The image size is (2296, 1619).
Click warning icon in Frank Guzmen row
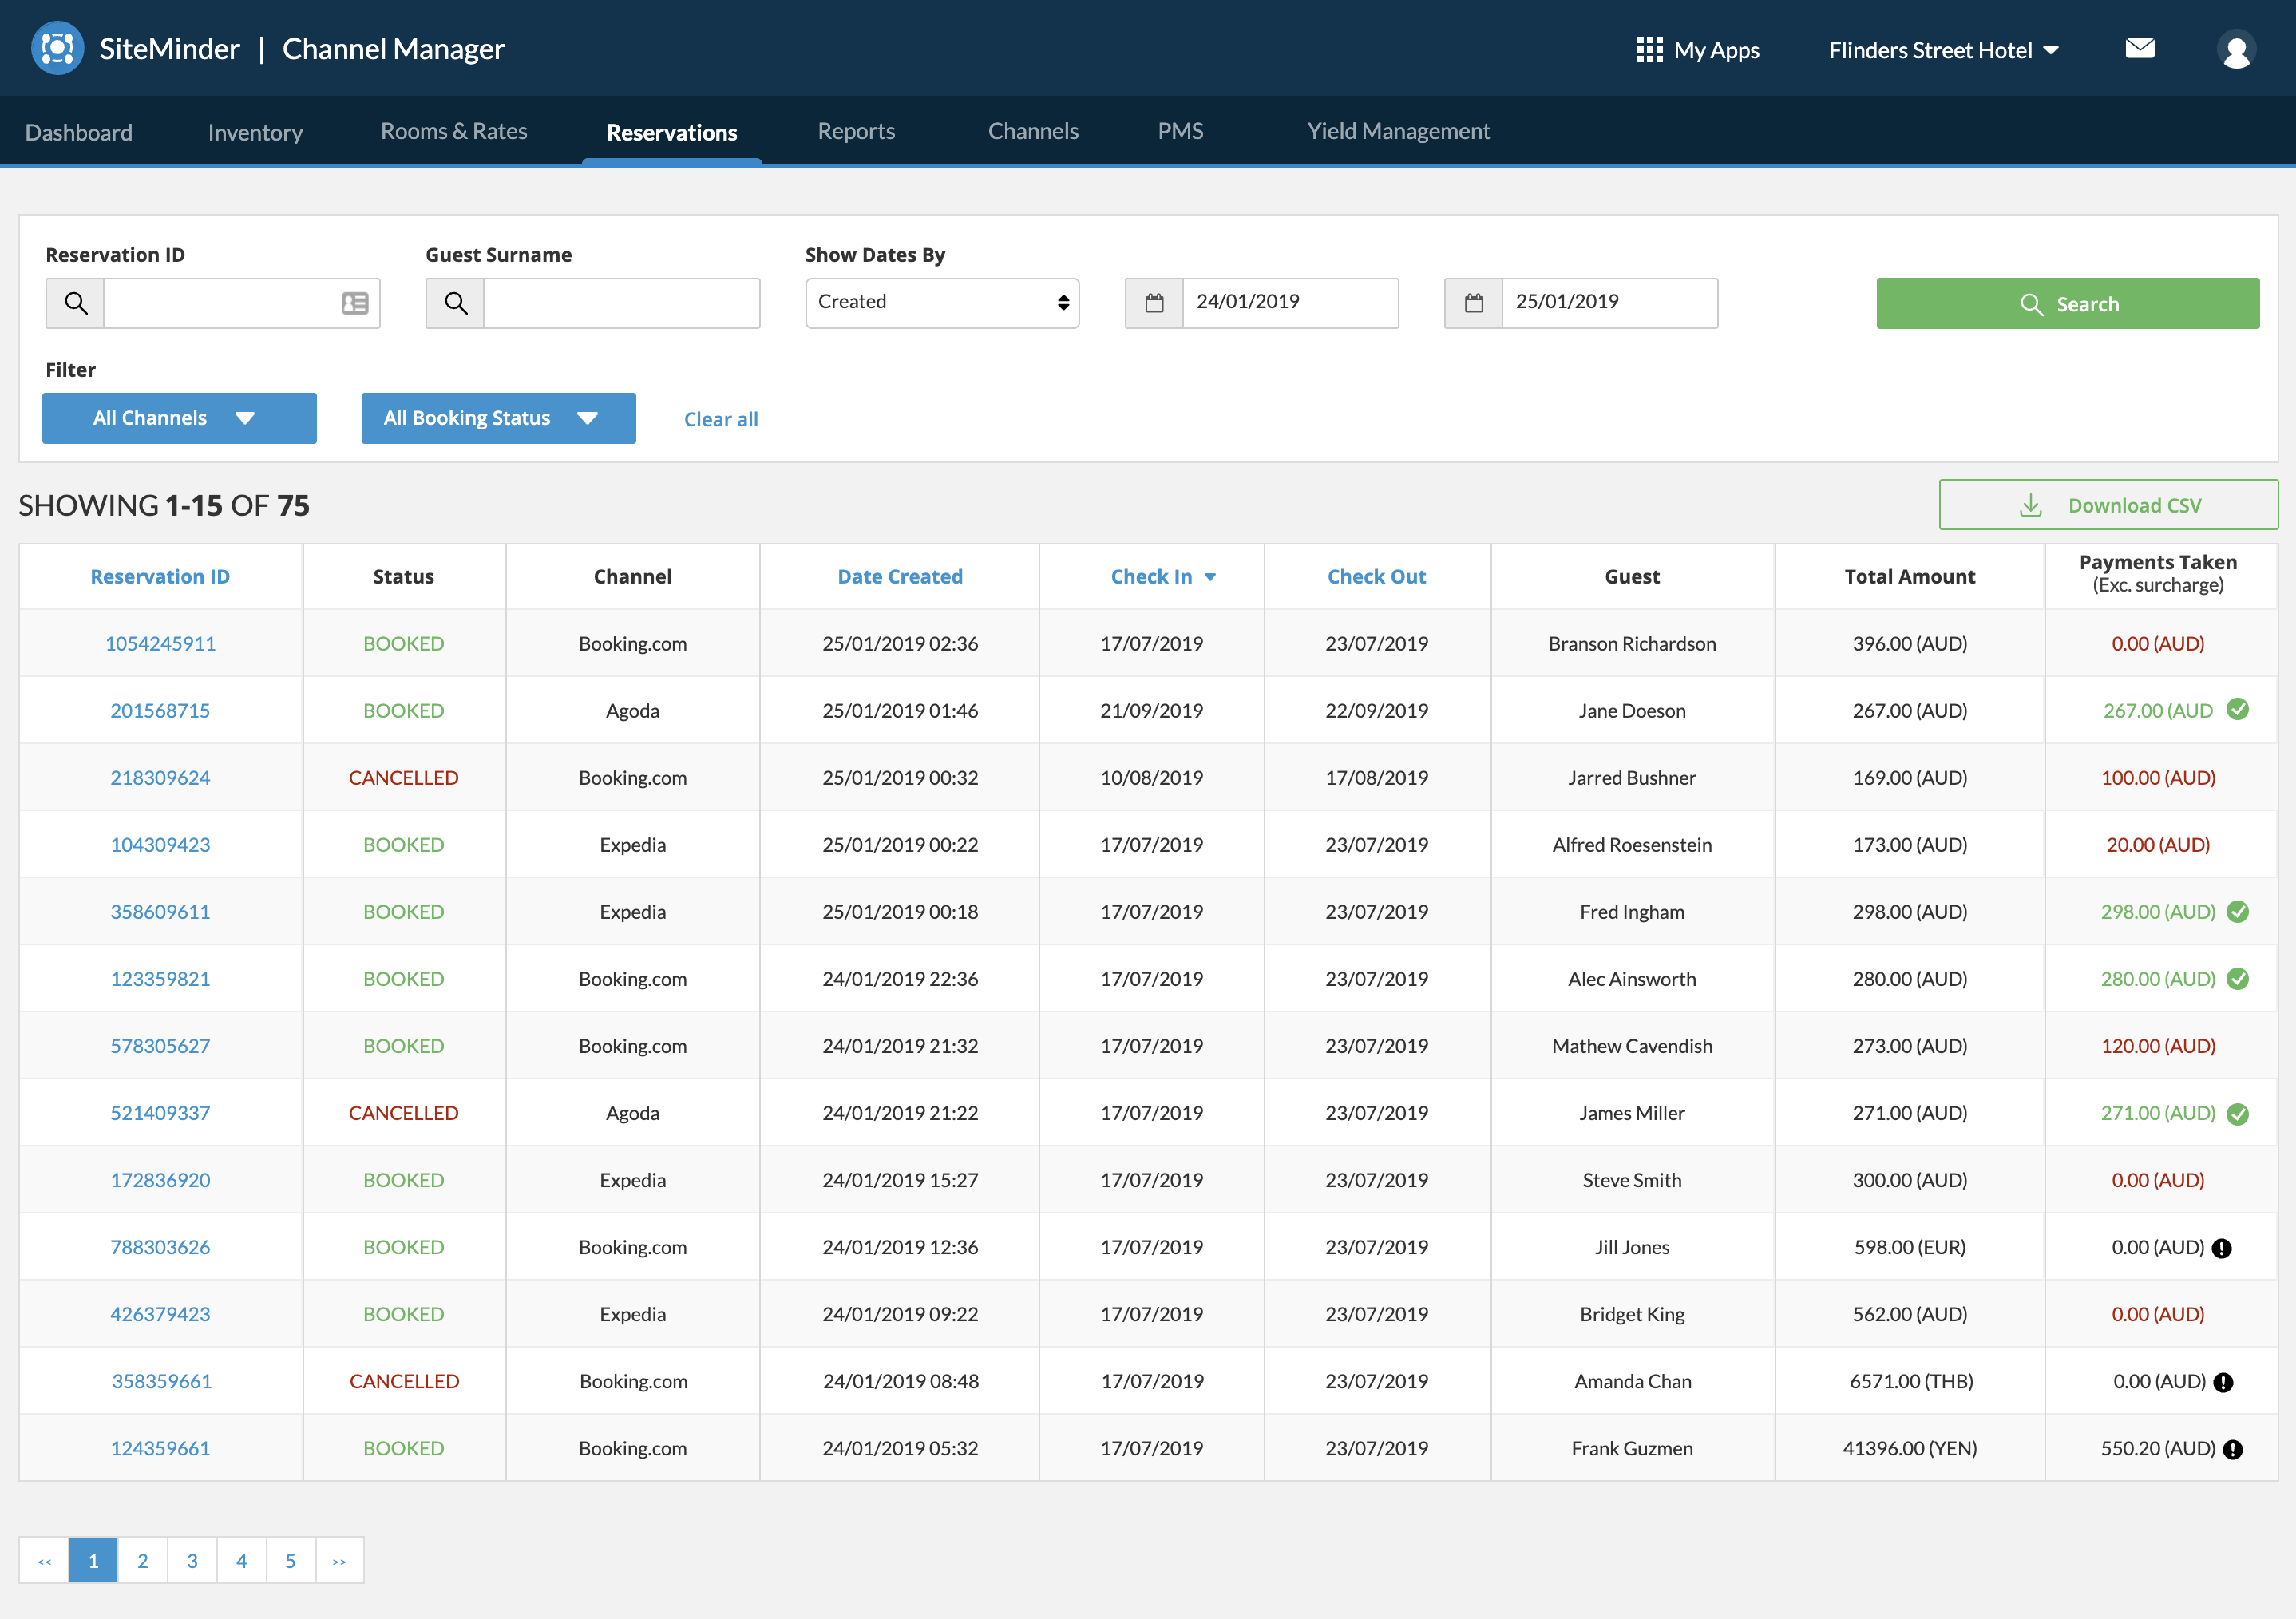pos(2232,1449)
